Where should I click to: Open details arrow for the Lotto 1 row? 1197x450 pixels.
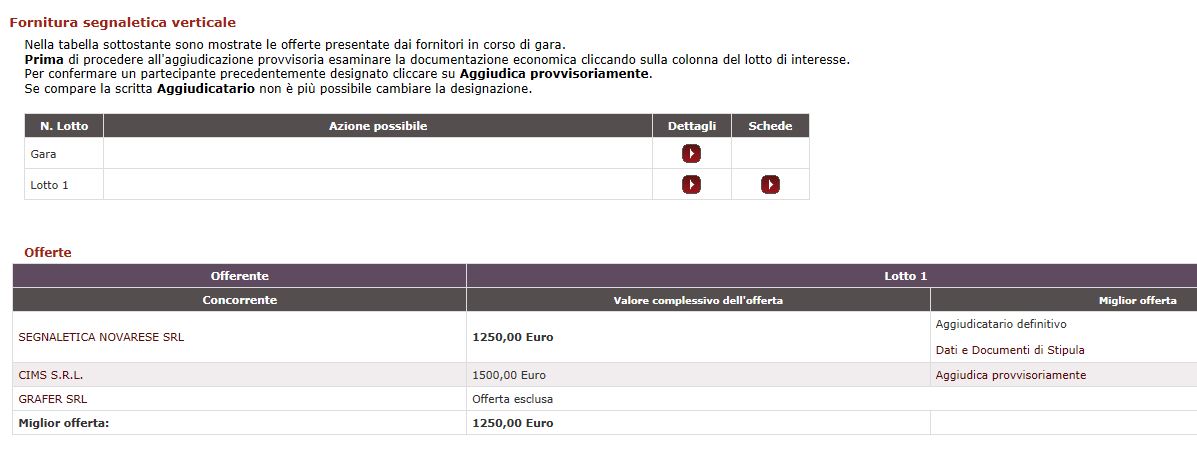point(691,185)
